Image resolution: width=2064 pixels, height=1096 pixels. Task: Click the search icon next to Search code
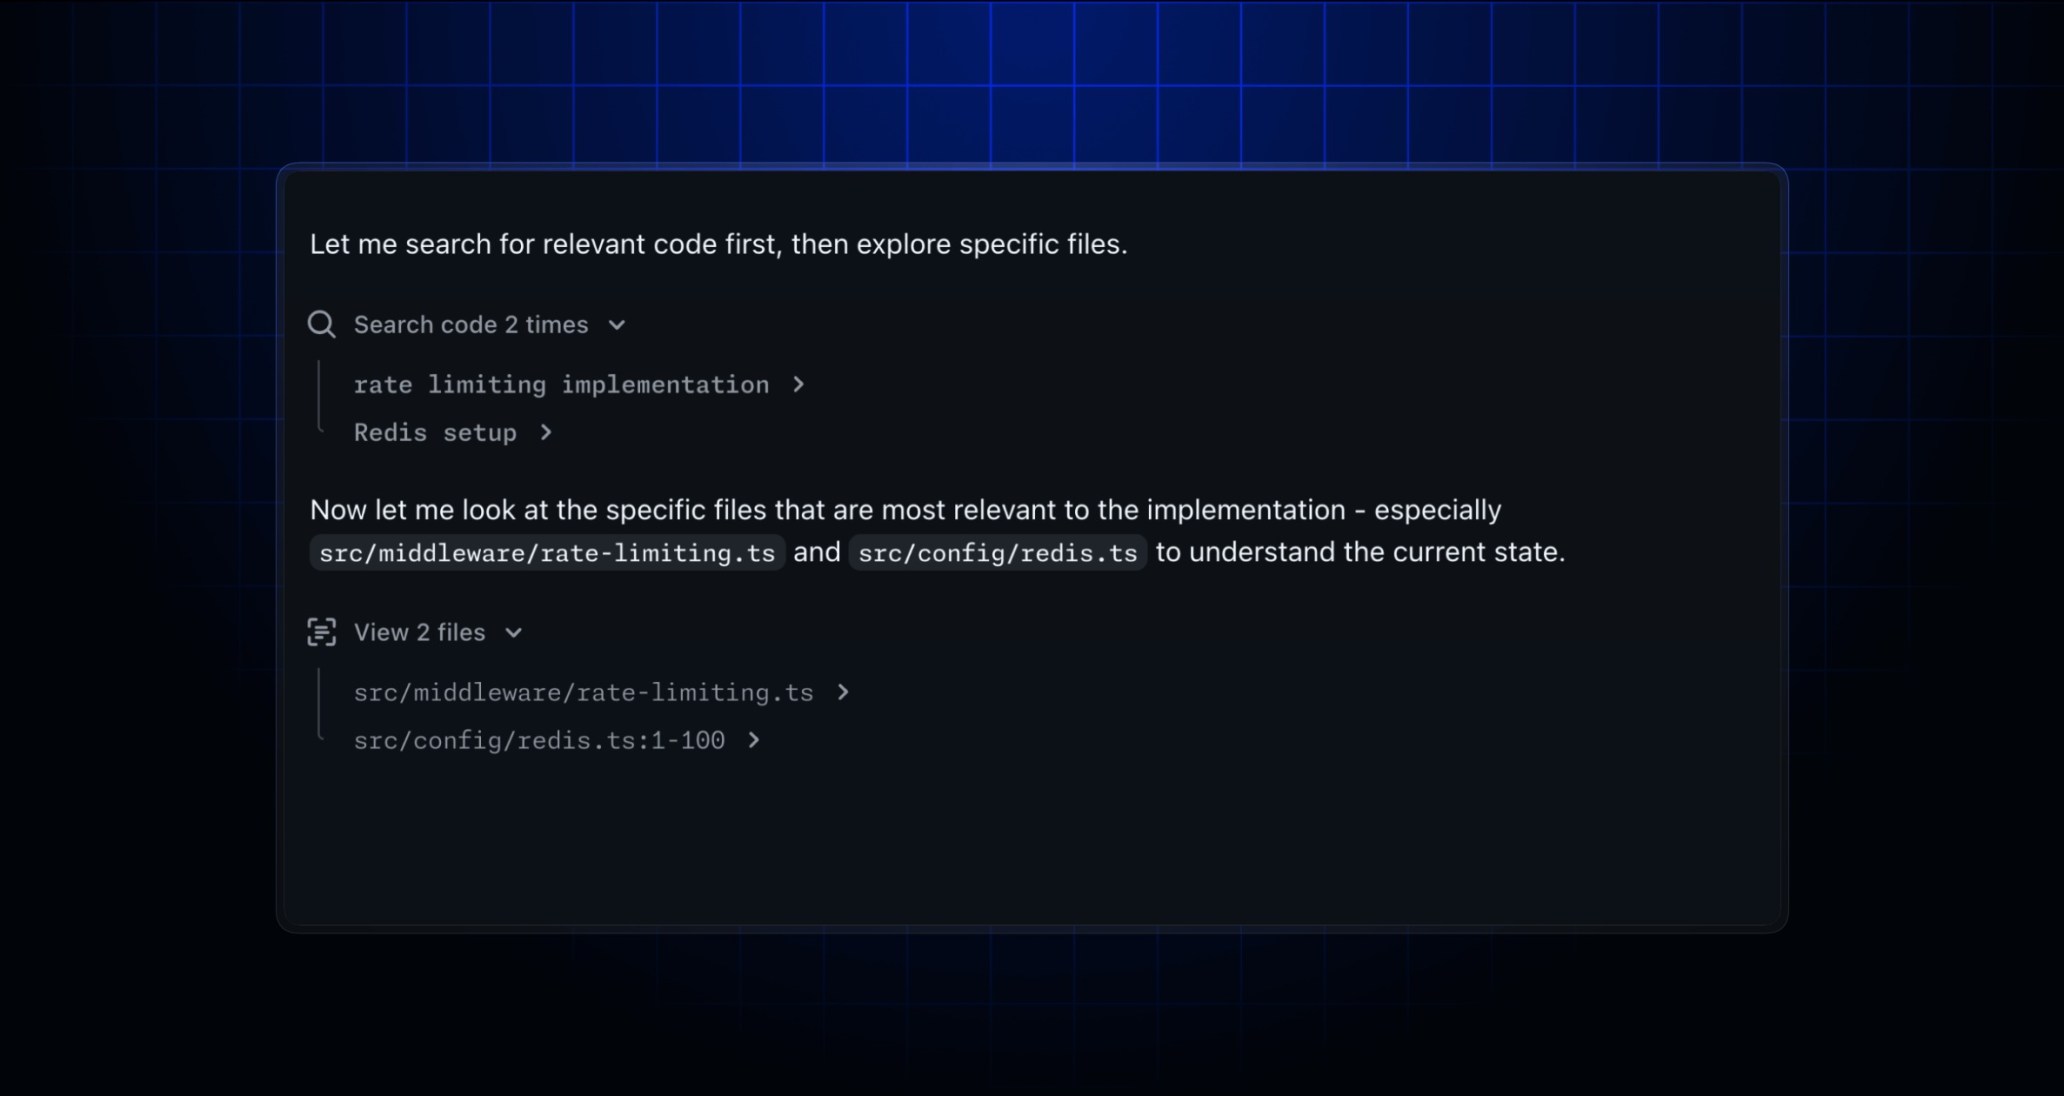321,324
